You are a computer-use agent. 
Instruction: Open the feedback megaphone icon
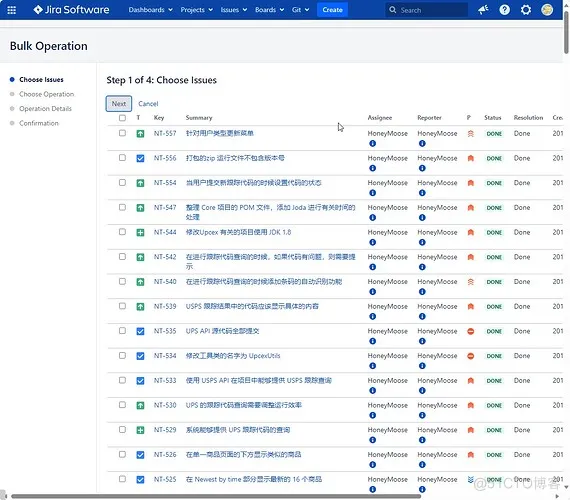pos(483,10)
